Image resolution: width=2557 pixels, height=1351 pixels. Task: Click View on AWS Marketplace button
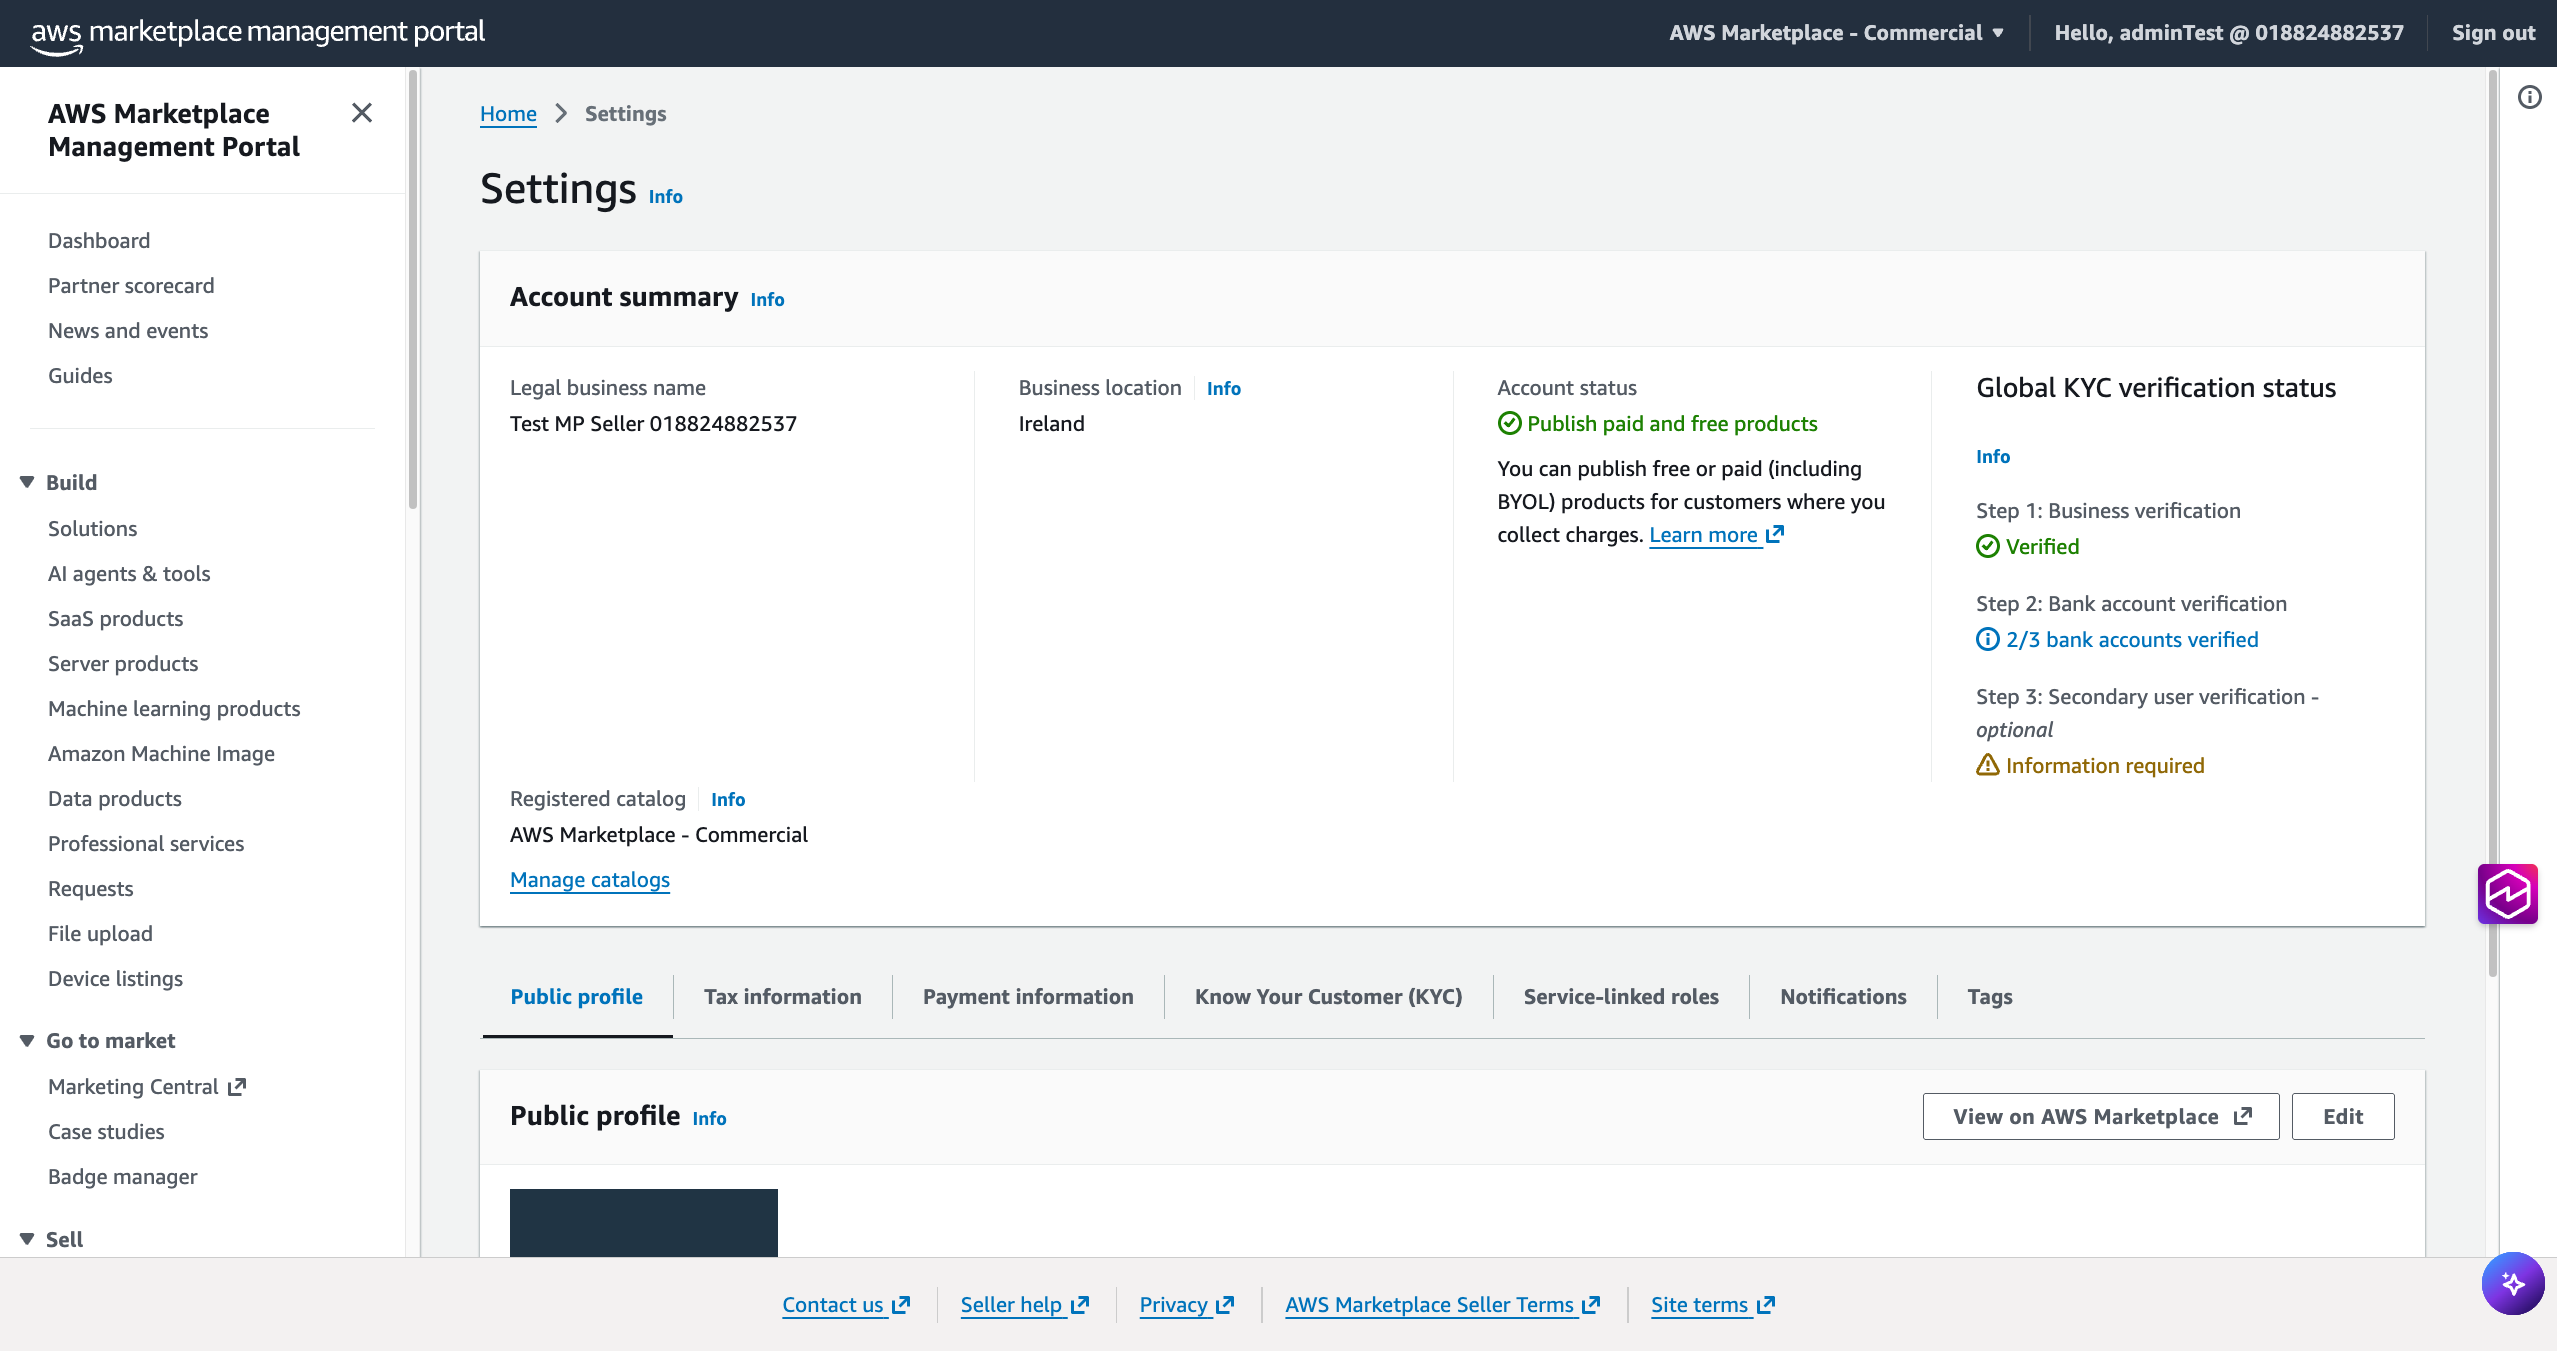coord(2101,1116)
